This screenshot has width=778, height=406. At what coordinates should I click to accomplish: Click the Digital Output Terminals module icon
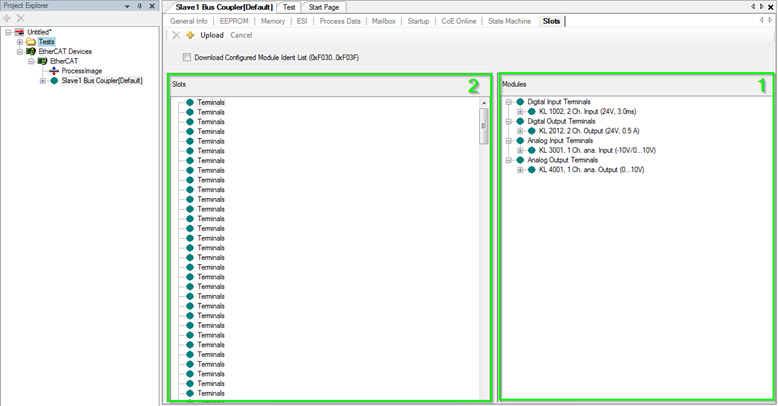click(x=520, y=121)
